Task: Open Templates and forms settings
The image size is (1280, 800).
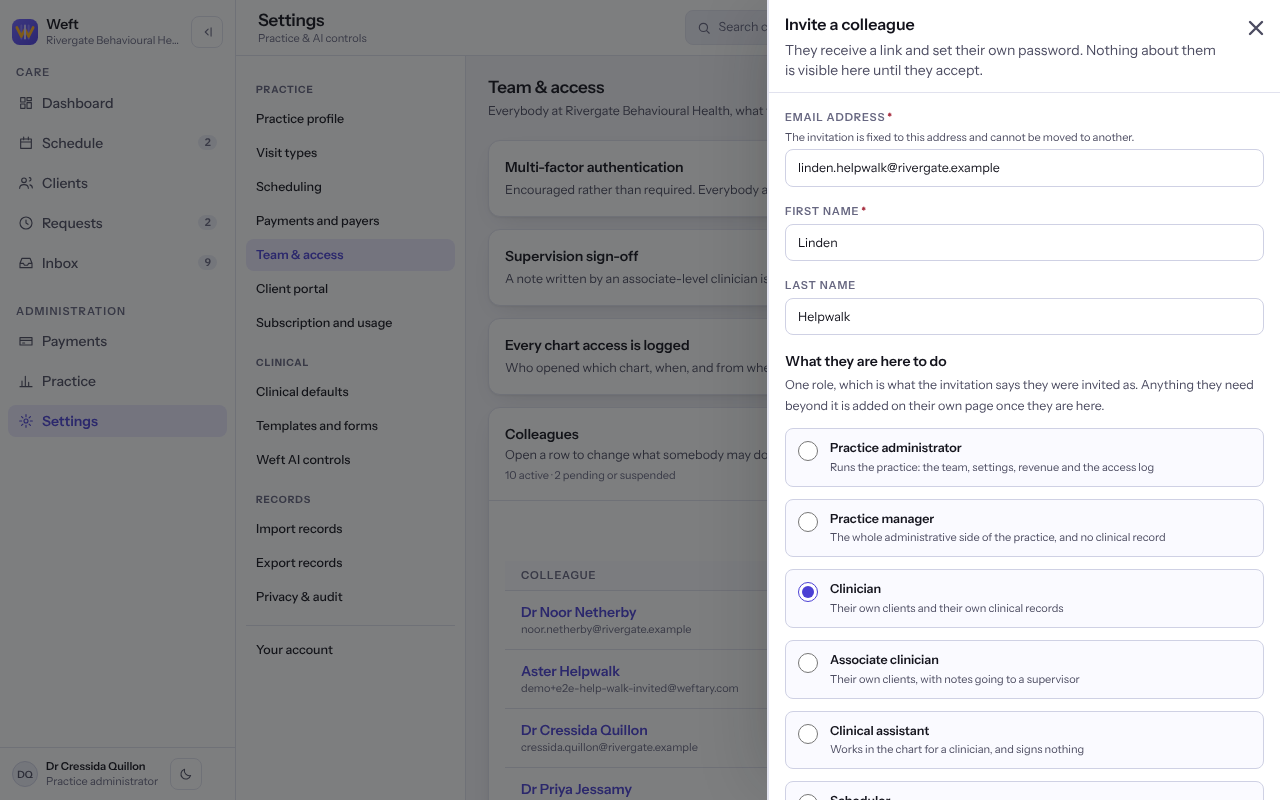Action: [350, 426]
